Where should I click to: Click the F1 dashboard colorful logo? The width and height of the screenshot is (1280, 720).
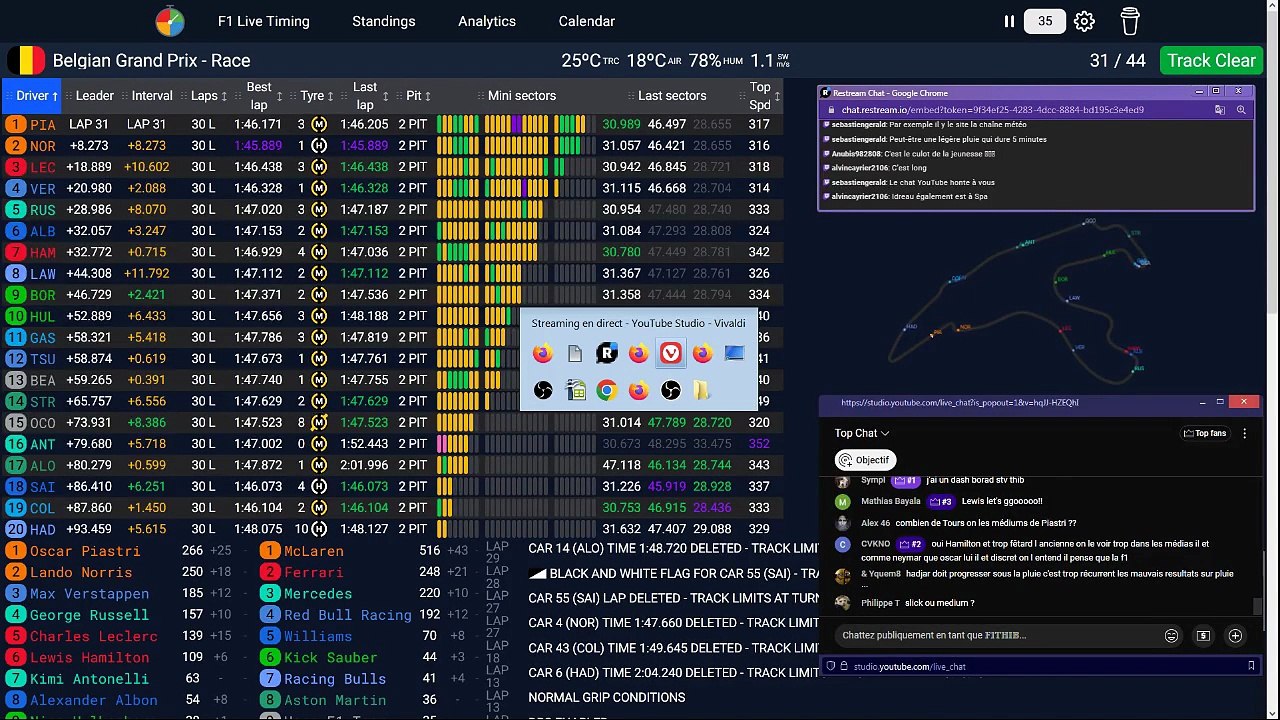click(x=170, y=21)
